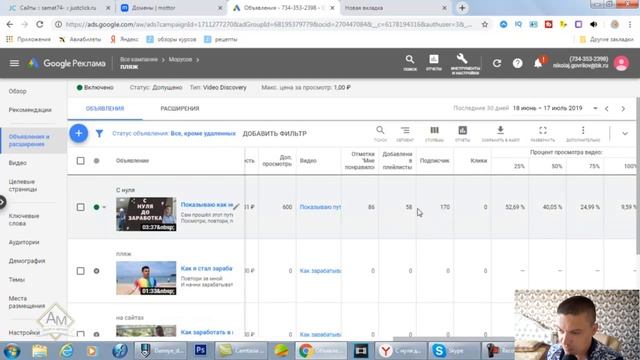Screen dimensions: 640x360
Task: Click the Windows Start button
Action: coord(12,351)
